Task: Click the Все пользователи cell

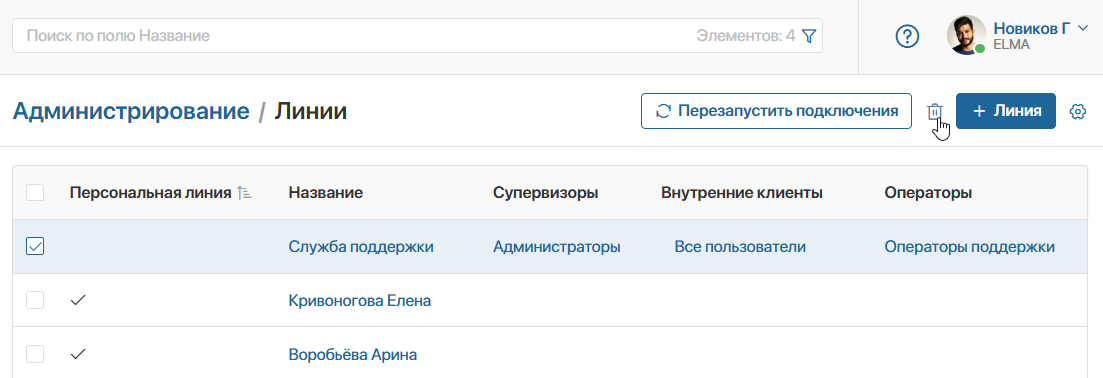Action: [x=740, y=247]
